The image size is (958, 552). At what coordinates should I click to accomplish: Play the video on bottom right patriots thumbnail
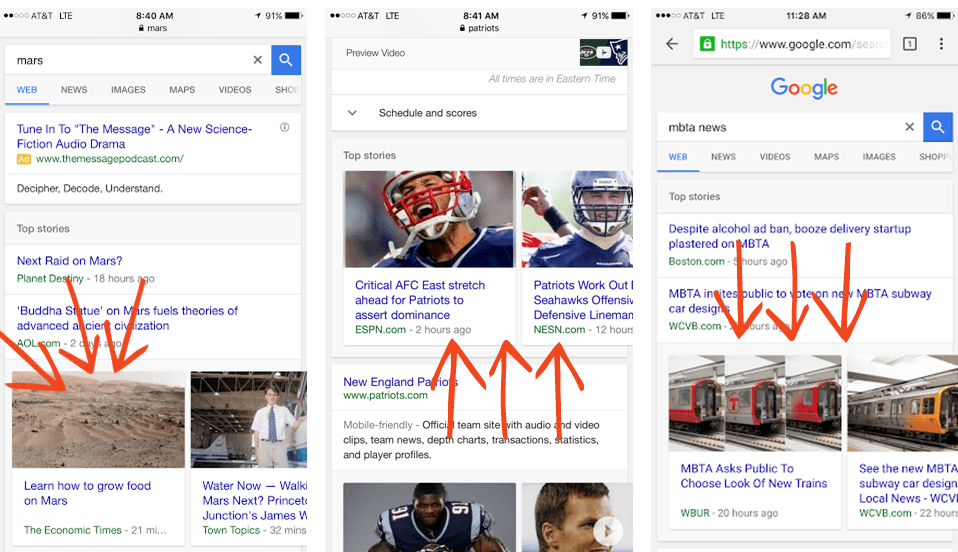(x=607, y=531)
